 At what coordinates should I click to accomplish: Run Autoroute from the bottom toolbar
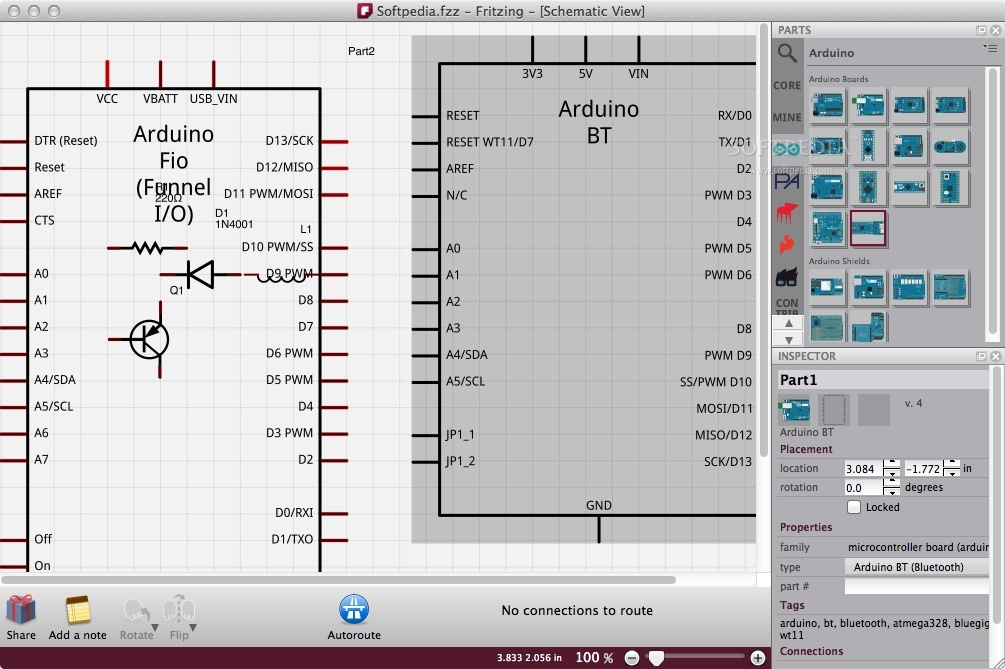click(354, 609)
